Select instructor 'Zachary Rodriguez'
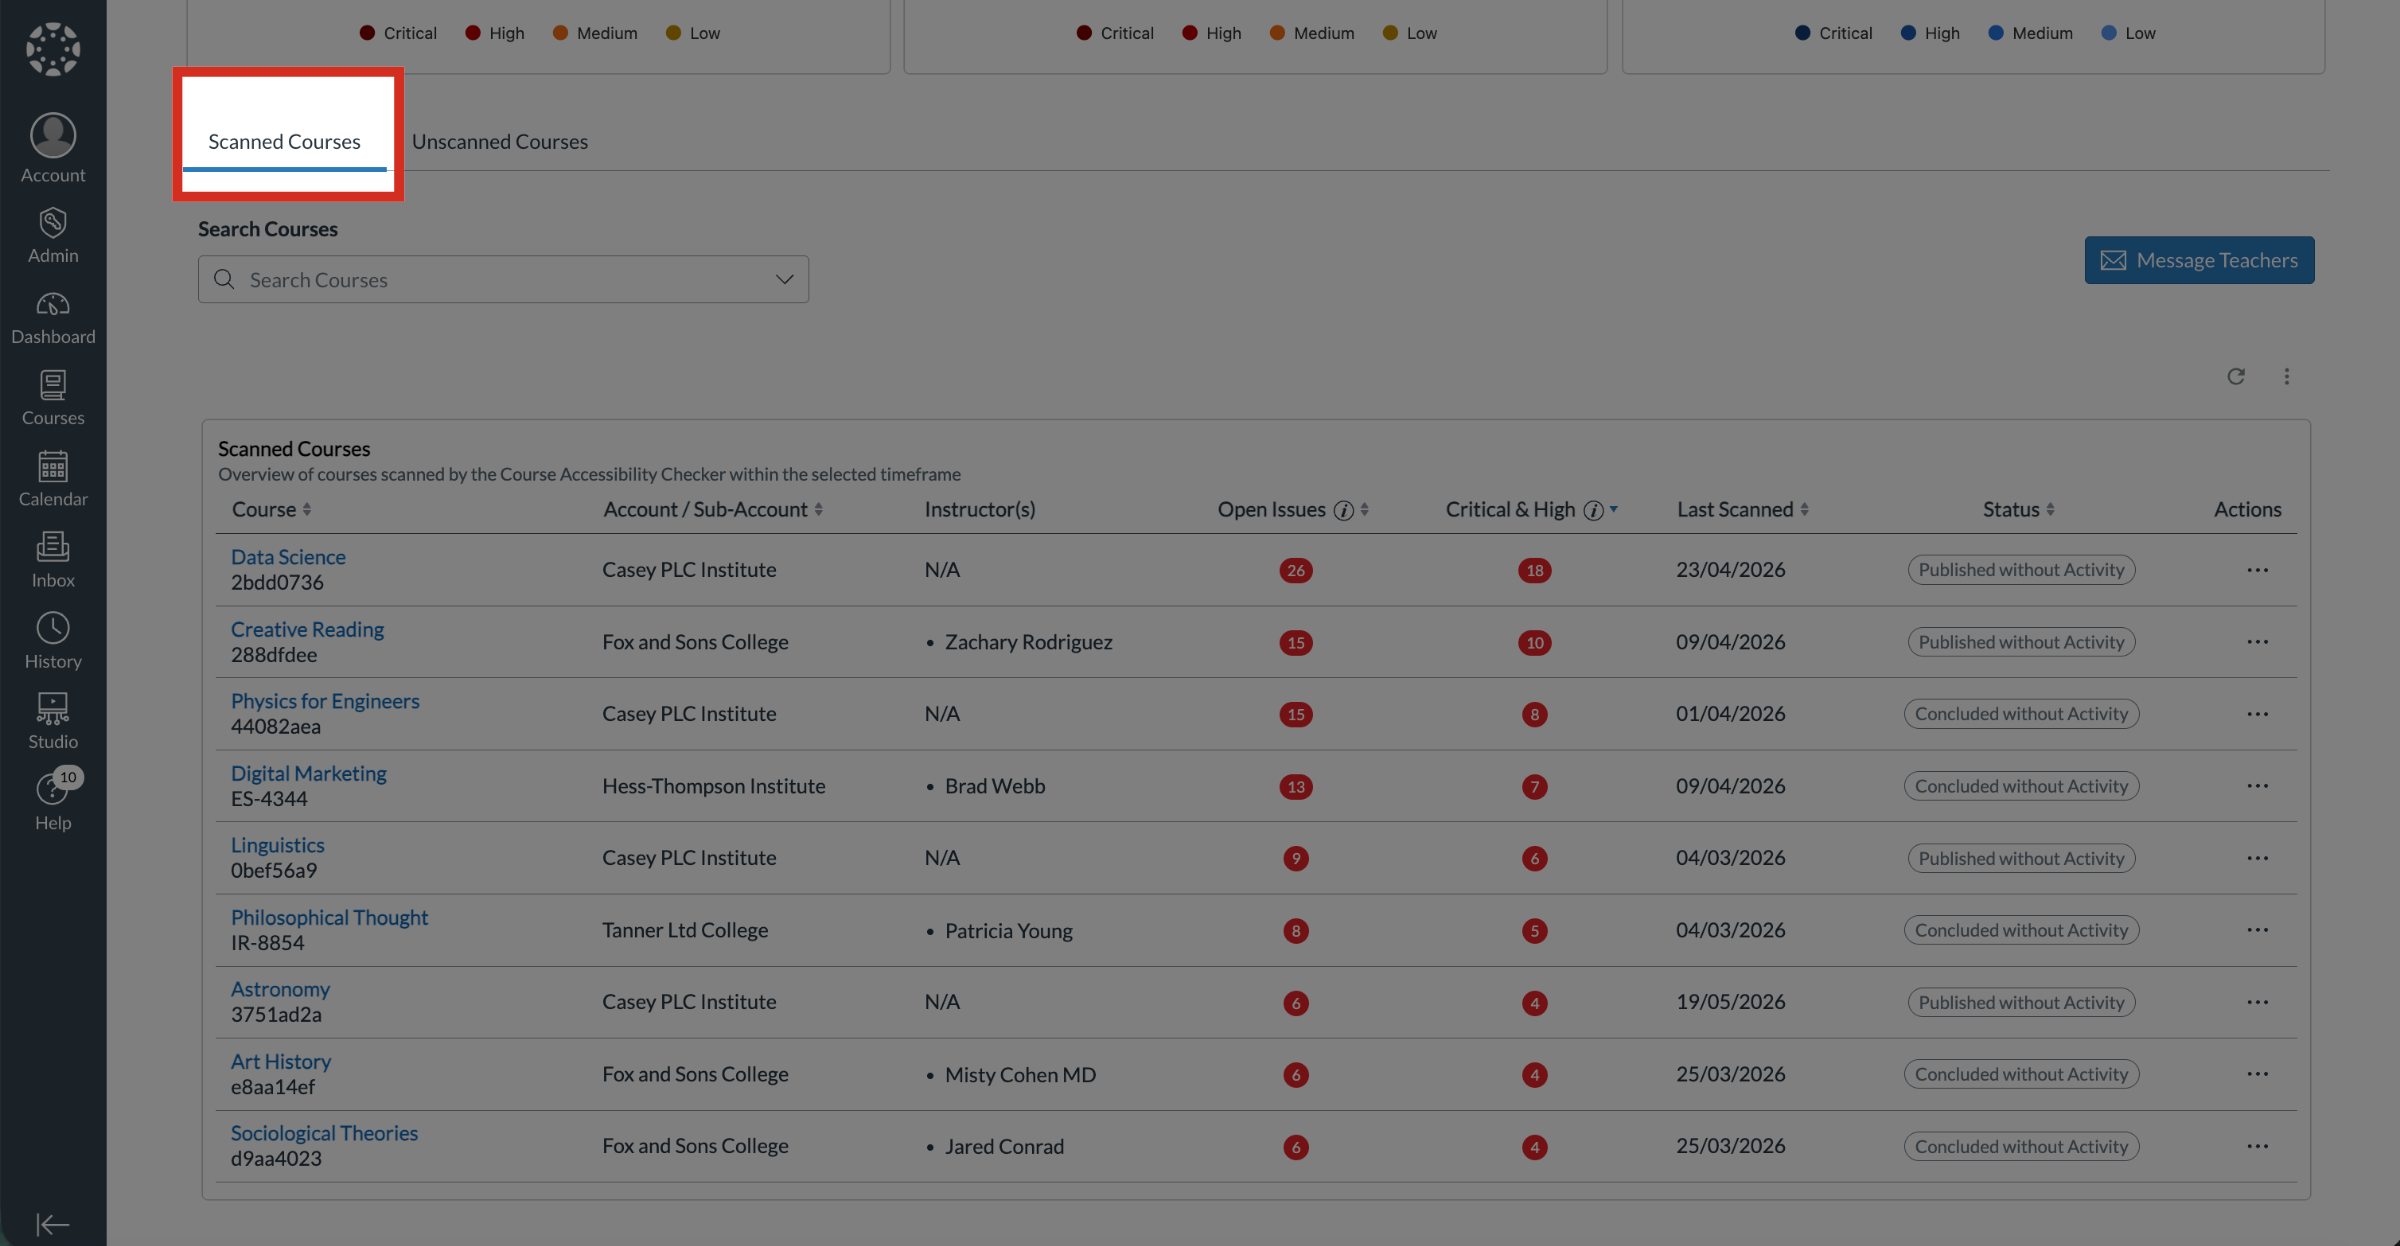The height and width of the screenshot is (1246, 2400). click(1028, 642)
